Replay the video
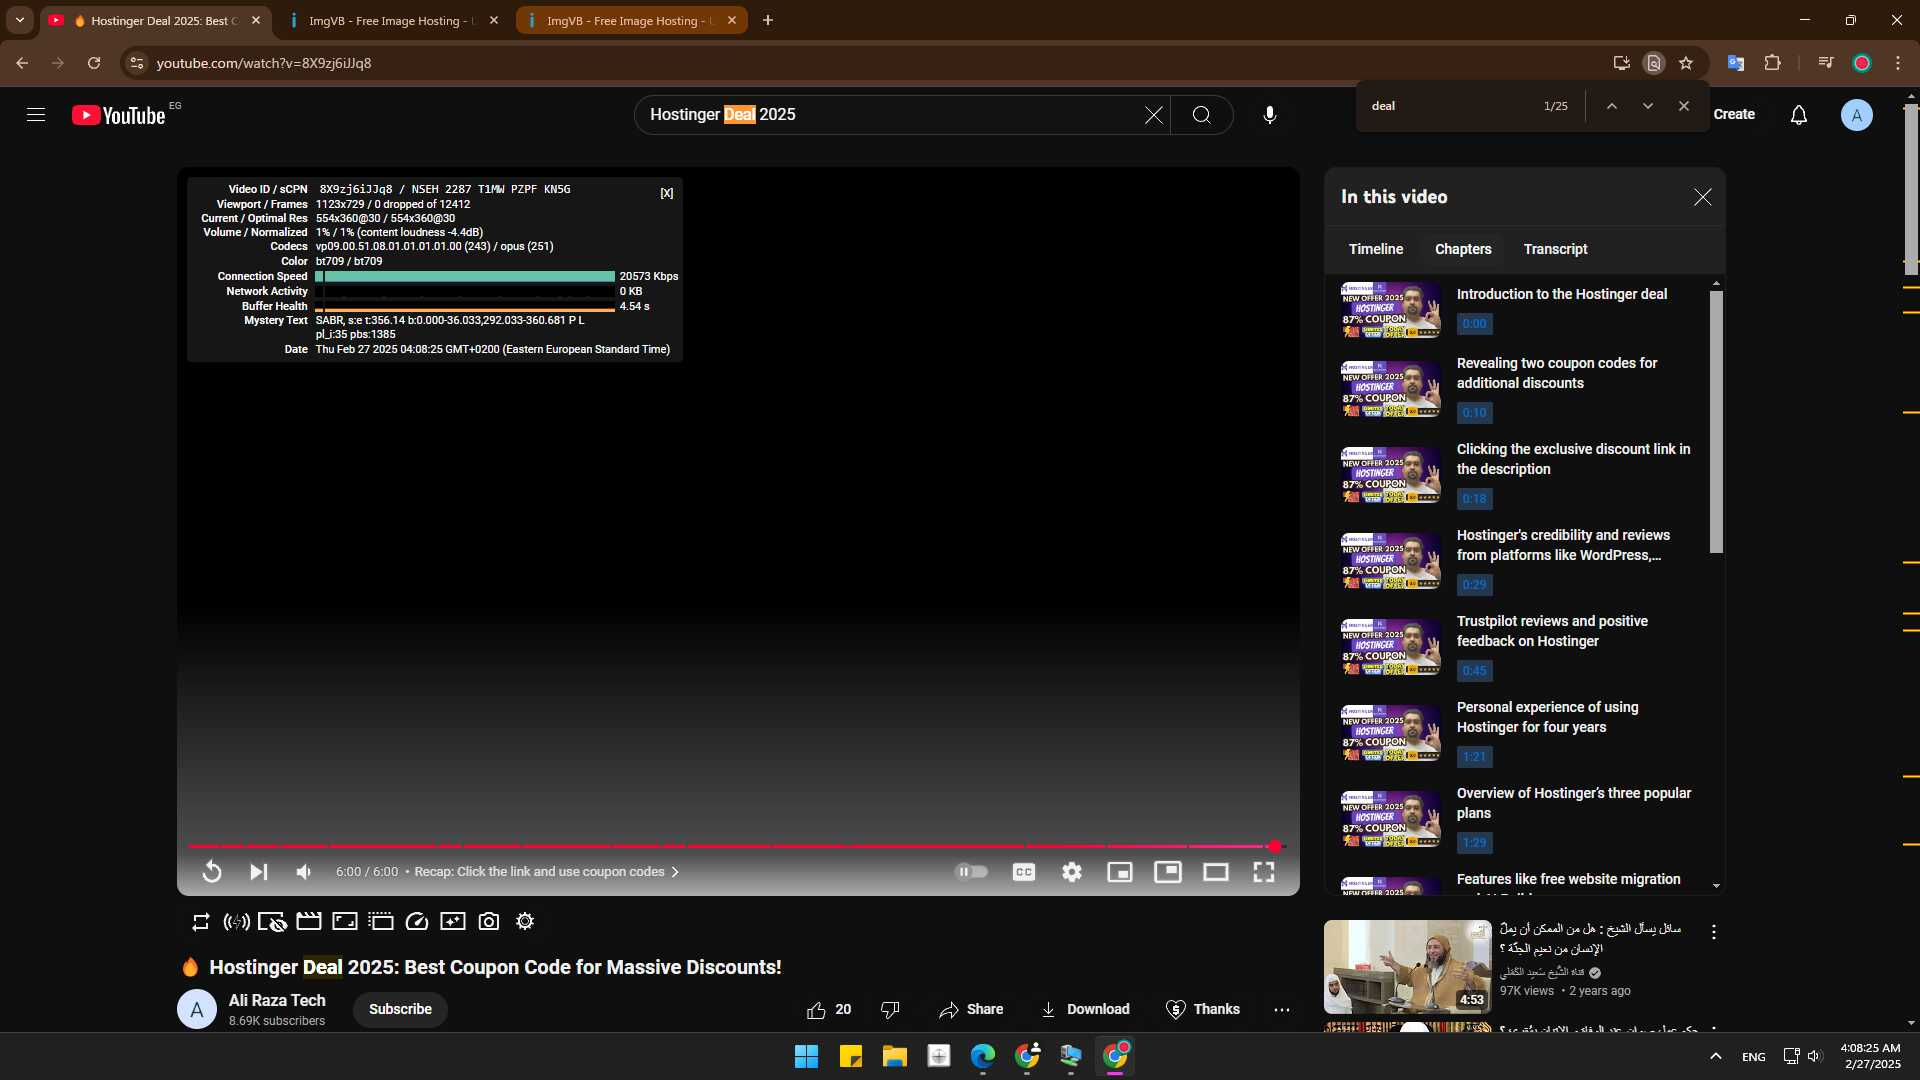 (x=211, y=872)
